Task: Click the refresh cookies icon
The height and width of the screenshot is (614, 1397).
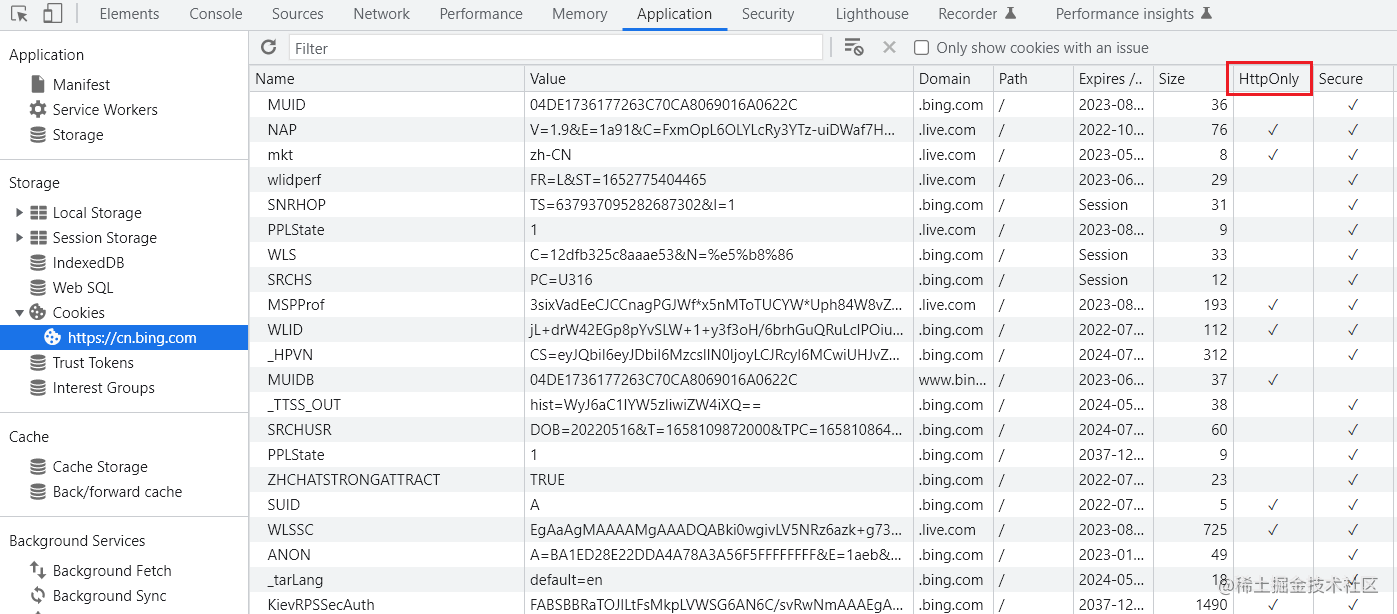Action: point(268,47)
